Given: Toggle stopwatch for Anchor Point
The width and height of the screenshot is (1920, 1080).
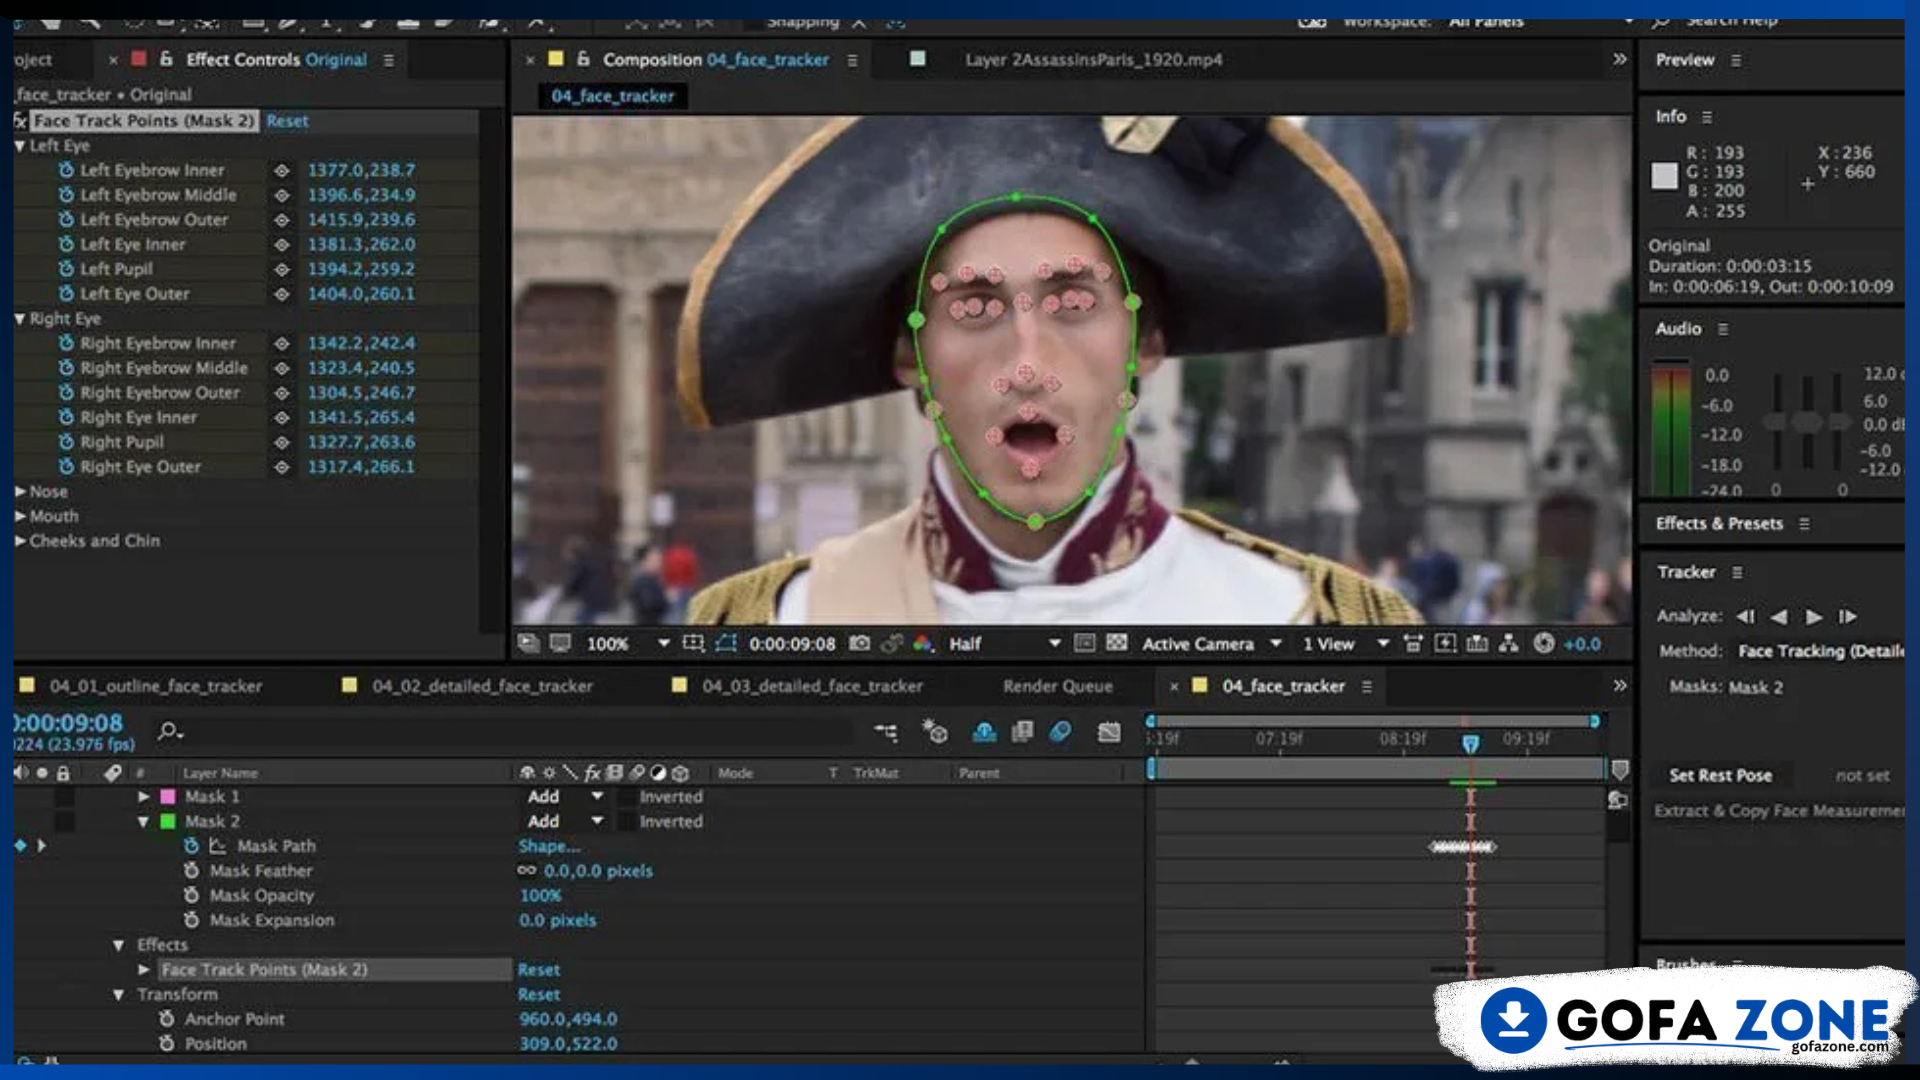Looking at the screenshot, I should (166, 1019).
